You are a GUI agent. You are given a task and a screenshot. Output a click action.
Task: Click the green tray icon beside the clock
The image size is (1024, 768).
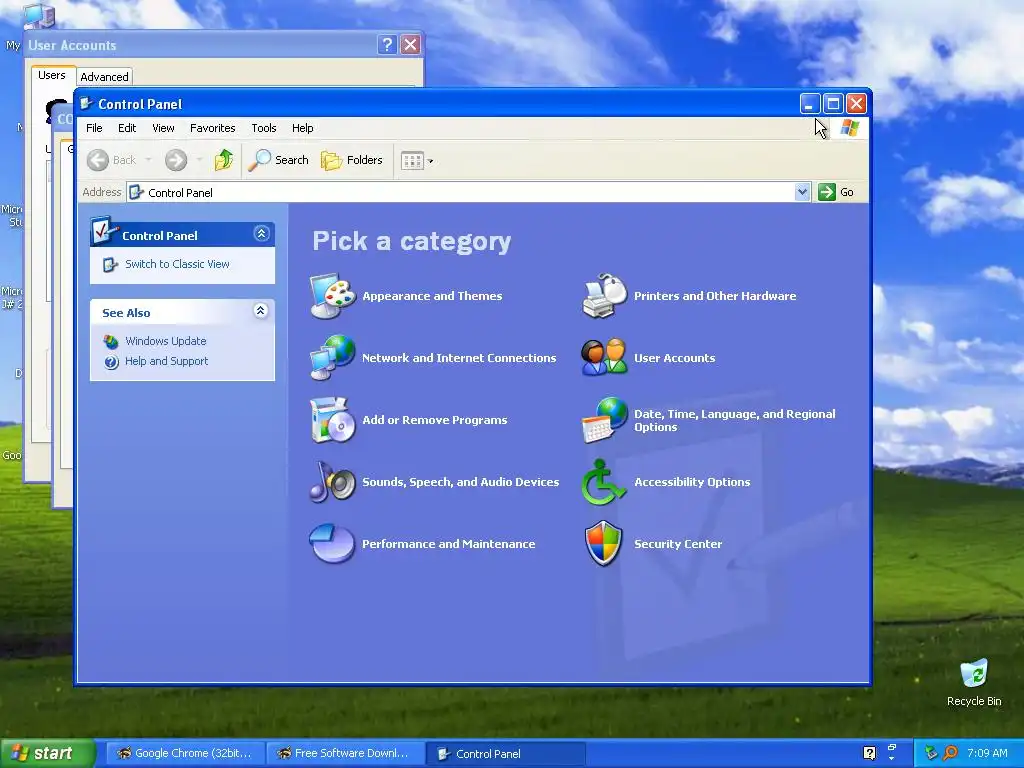click(931, 753)
